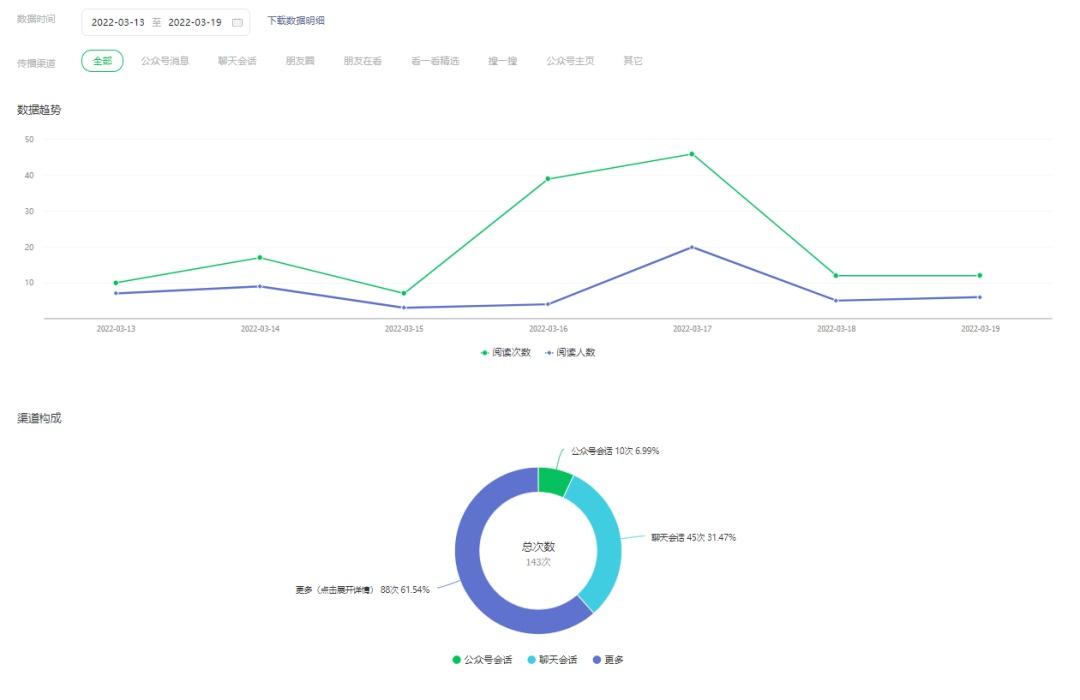The height and width of the screenshot is (700, 1080).
Task: Download data details via 下载数据明细 link
Action: click(295, 21)
